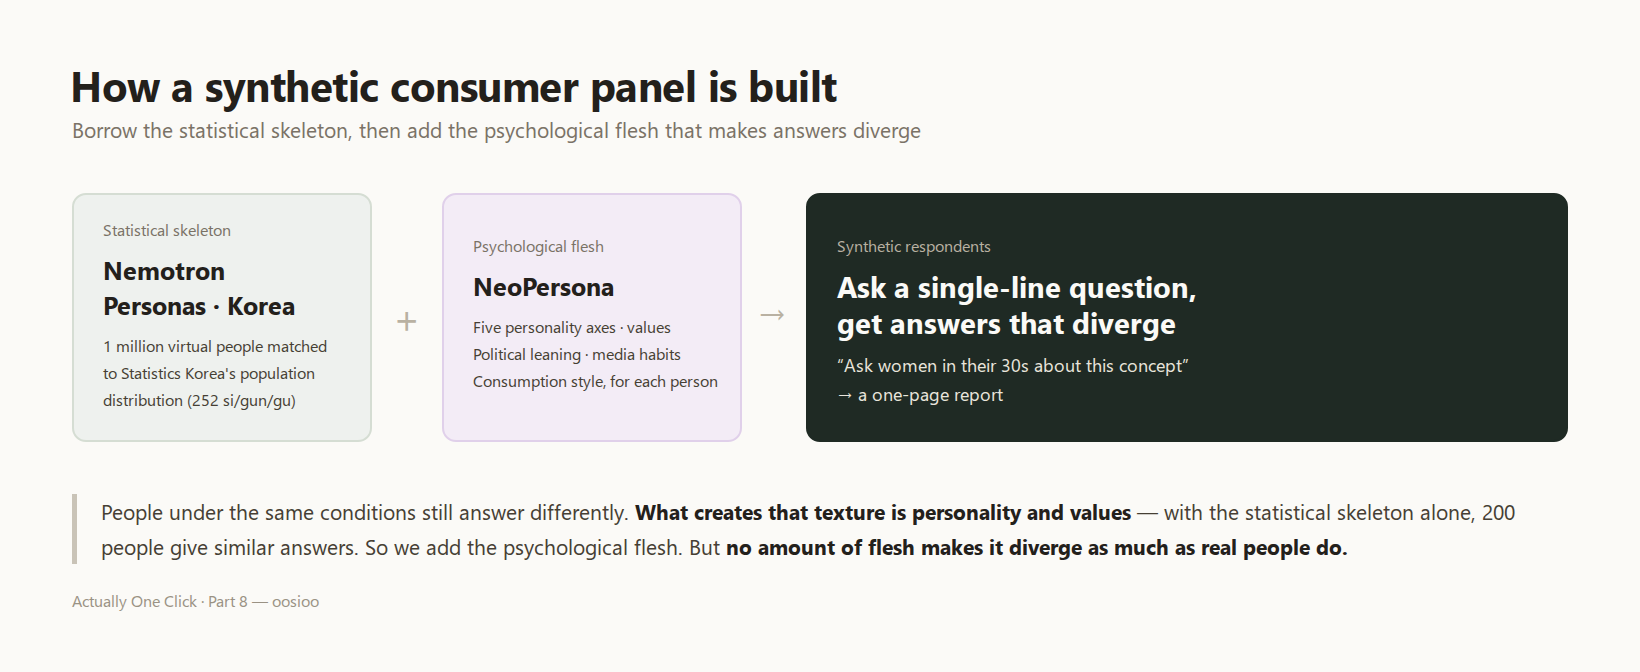Click the 'Nemotron Personas · Korea' heading
1640x672 pixels.
199,289
